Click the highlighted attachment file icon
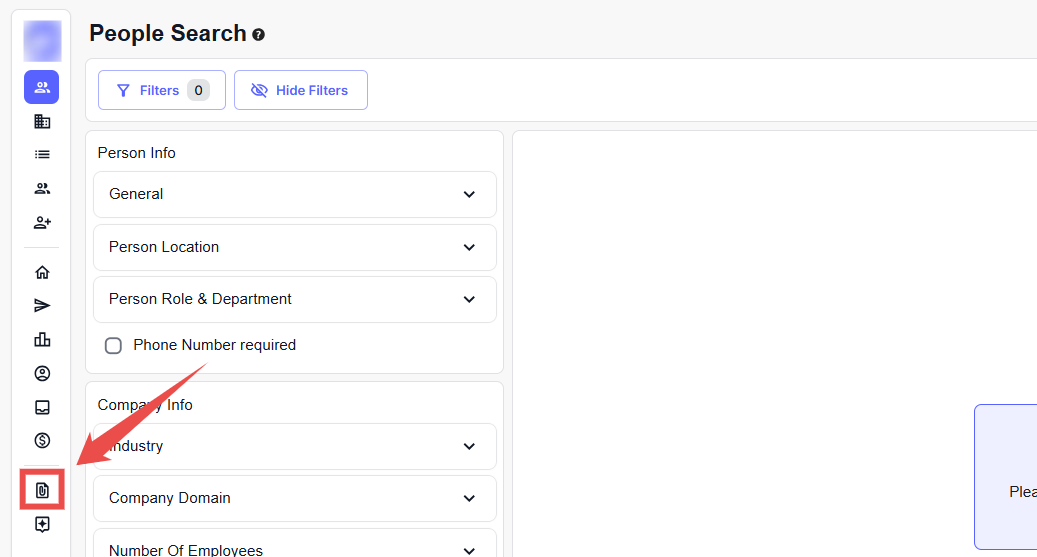 (x=42, y=490)
